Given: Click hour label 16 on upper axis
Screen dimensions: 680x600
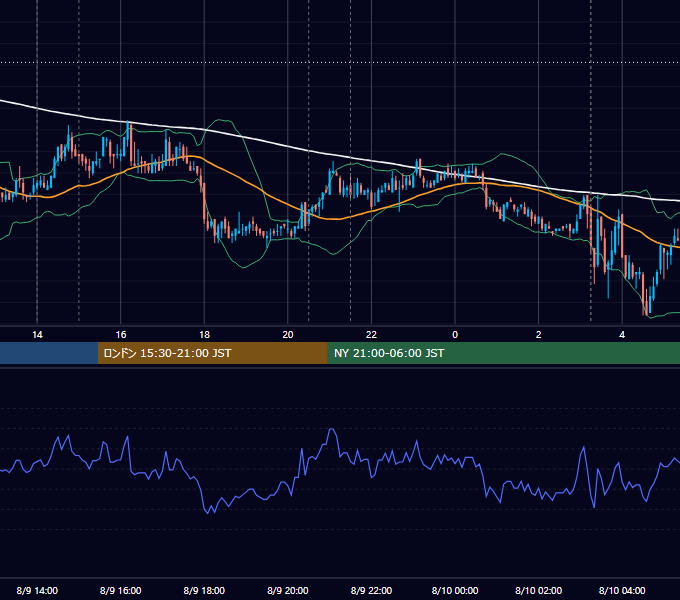Looking at the screenshot, I should 121,335.
